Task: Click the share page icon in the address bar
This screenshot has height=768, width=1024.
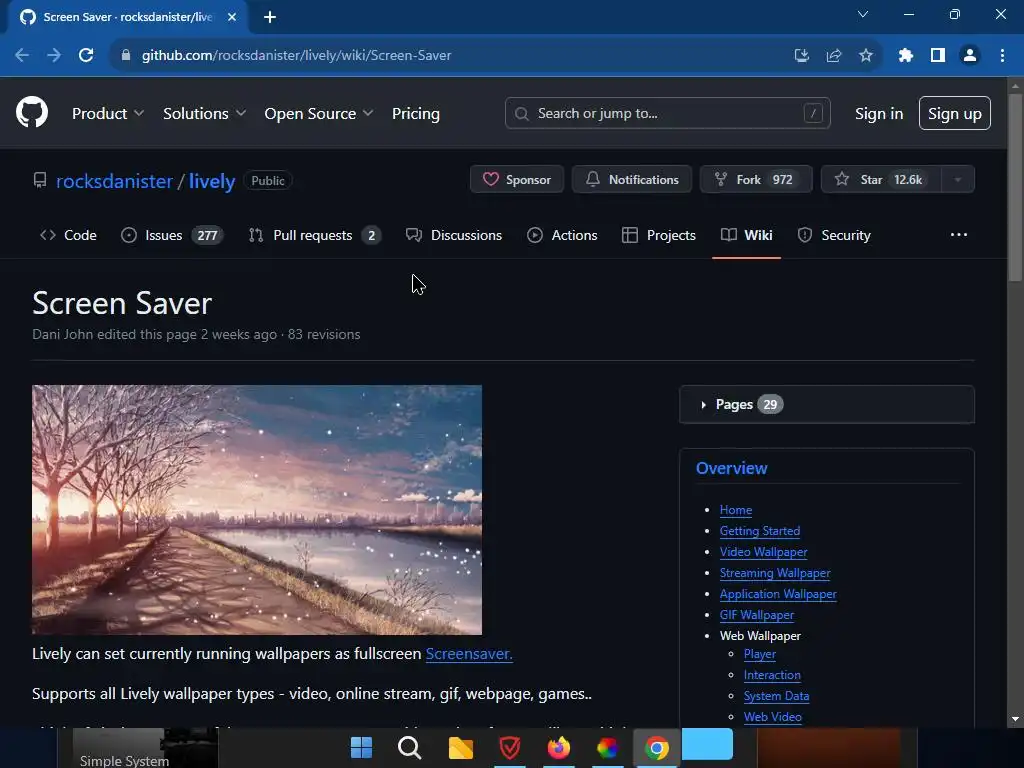Action: [834, 56]
